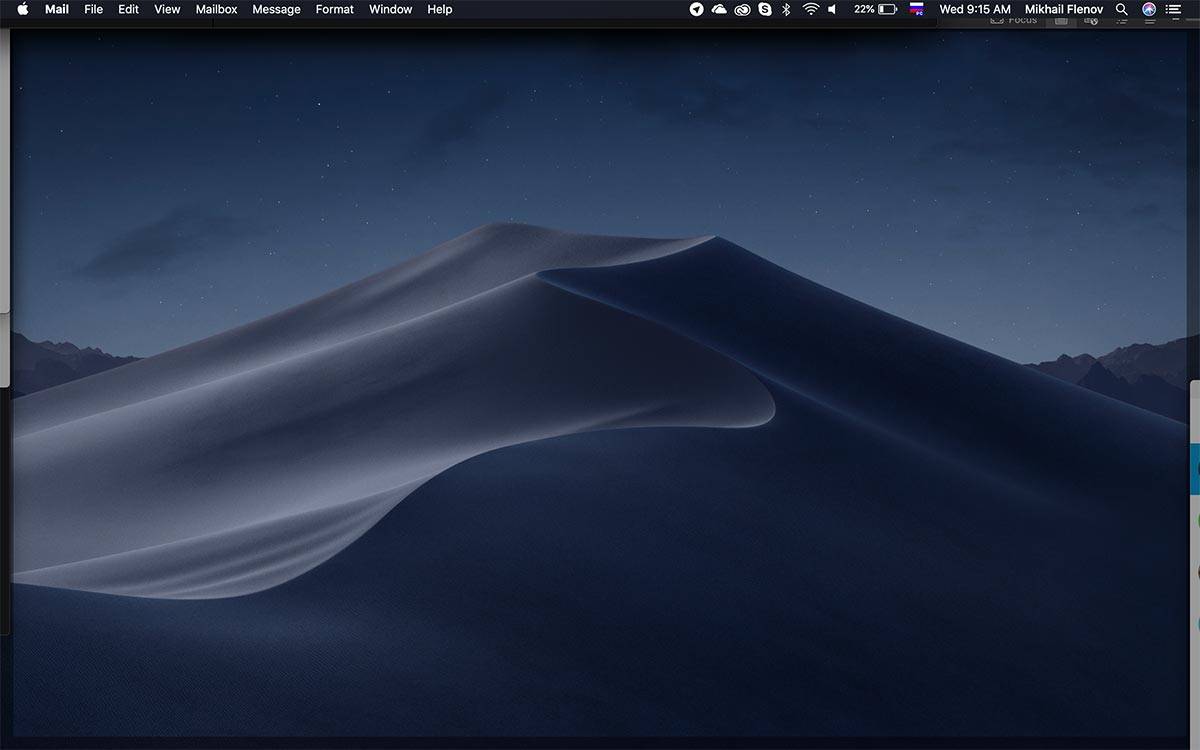
Task: Open the Mail application menu
Action: 57,9
